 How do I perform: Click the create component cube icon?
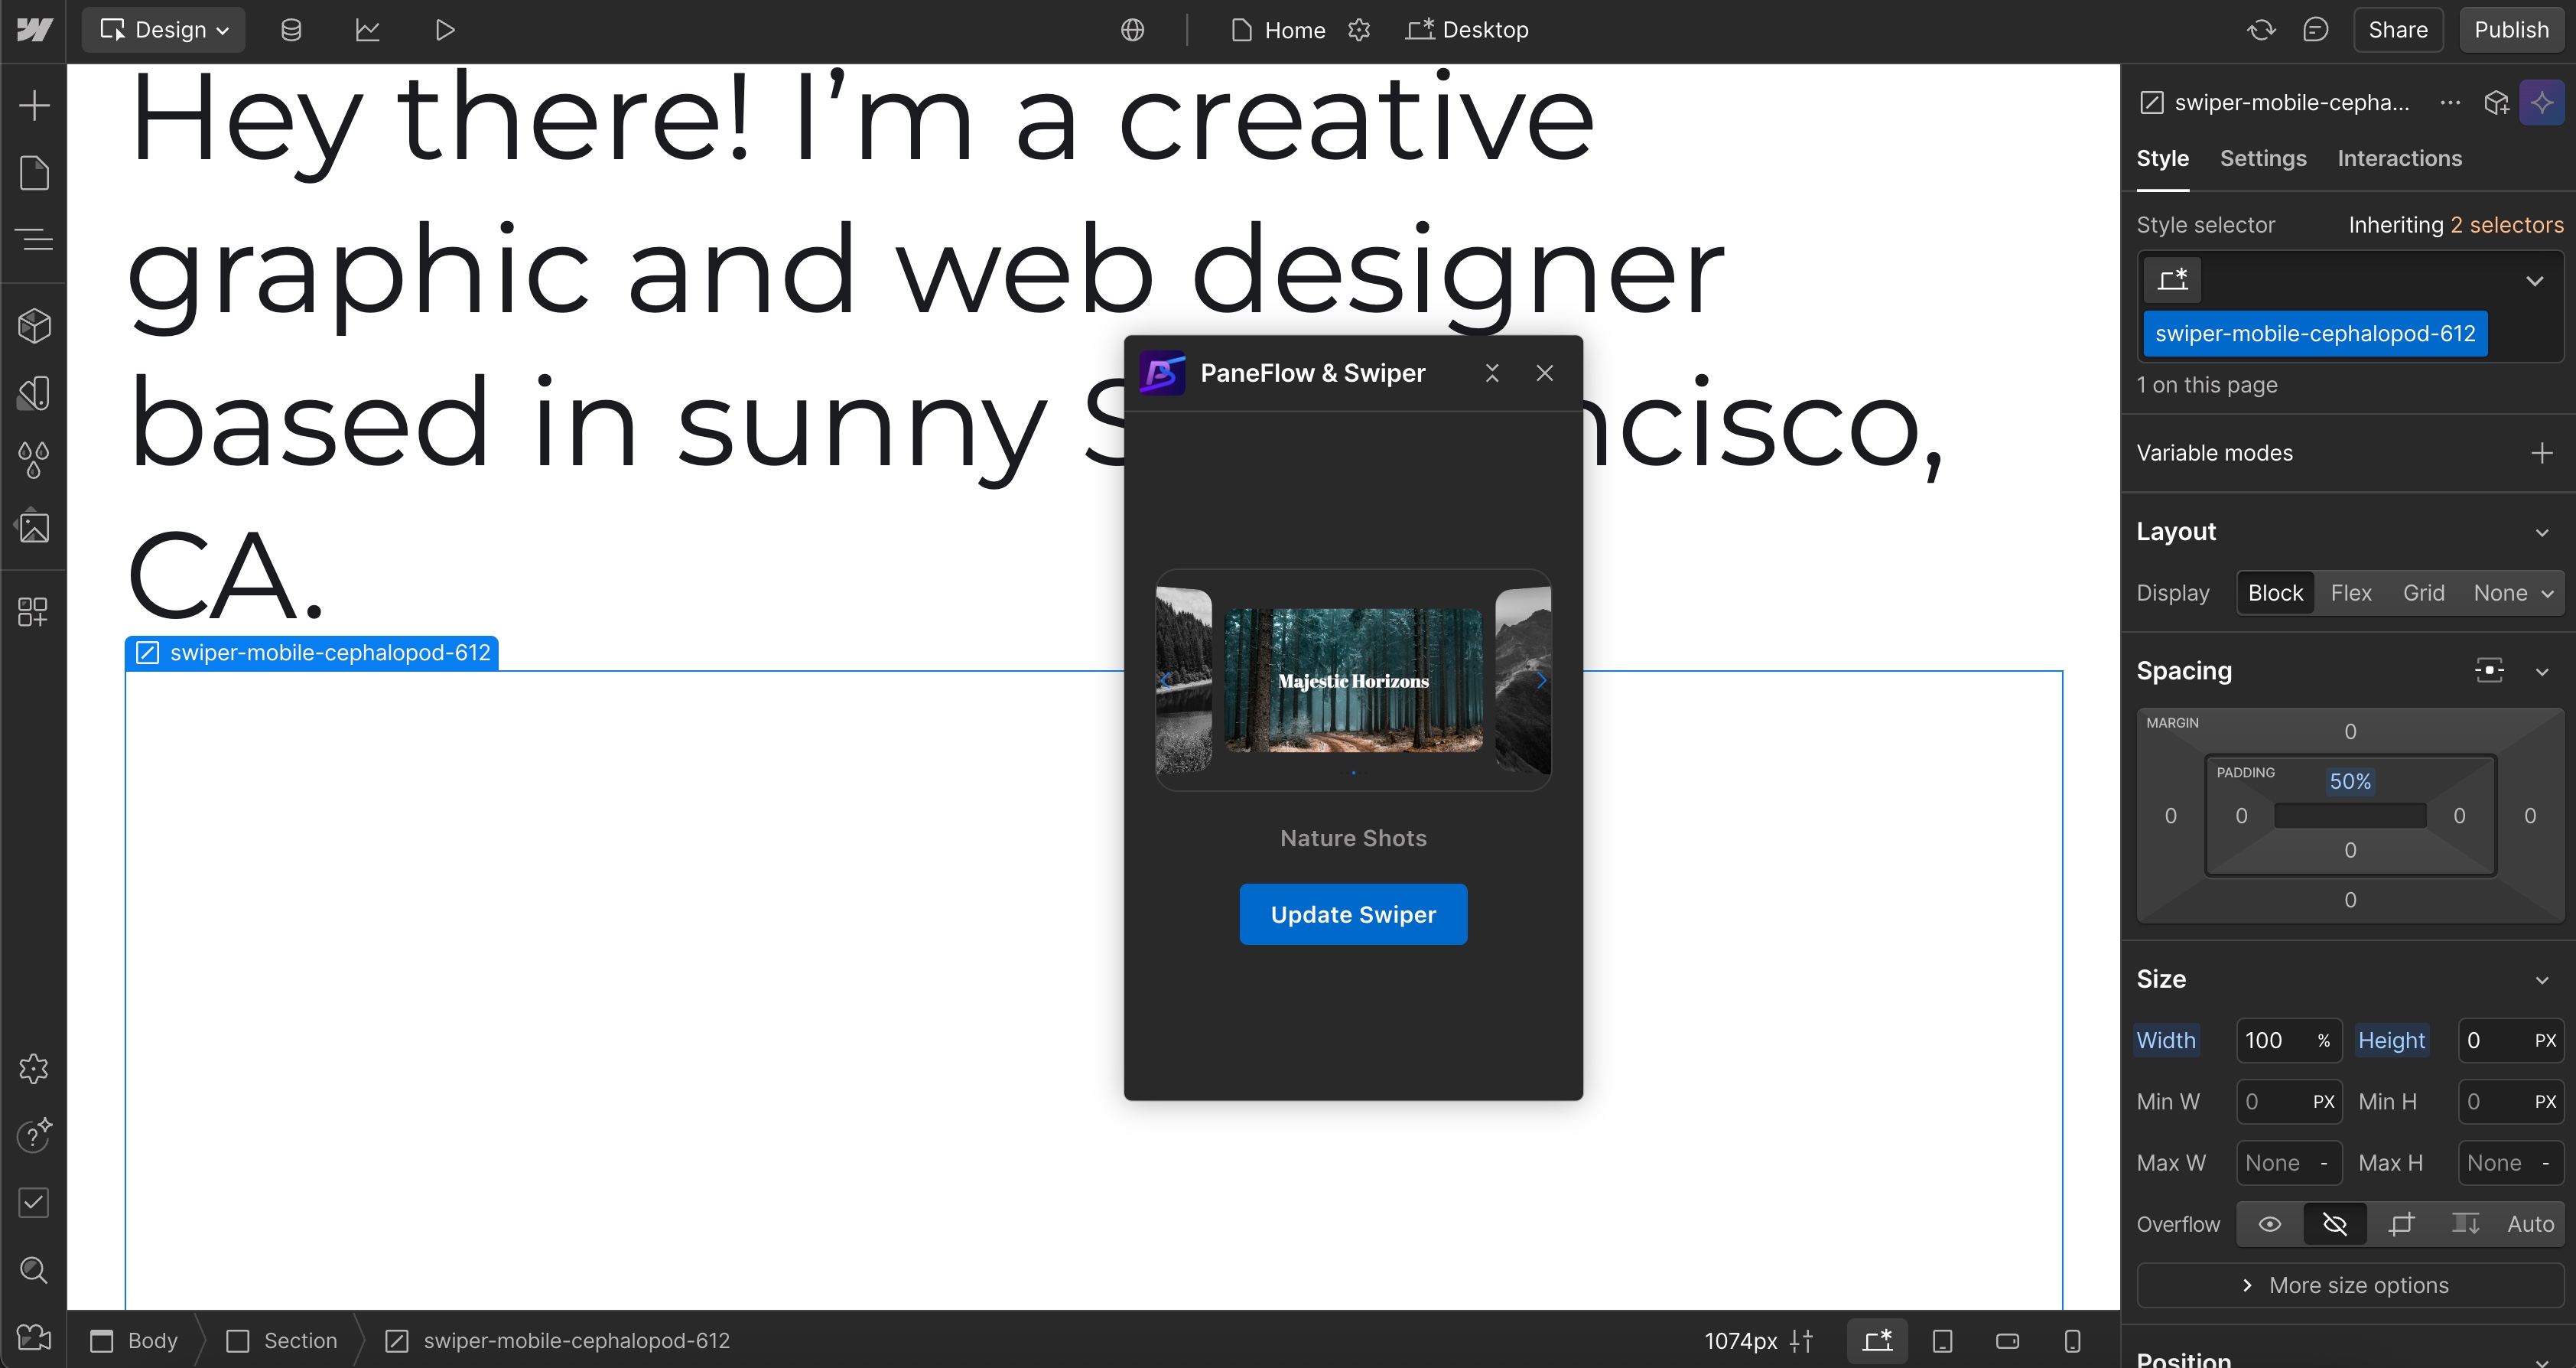click(2496, 102)
